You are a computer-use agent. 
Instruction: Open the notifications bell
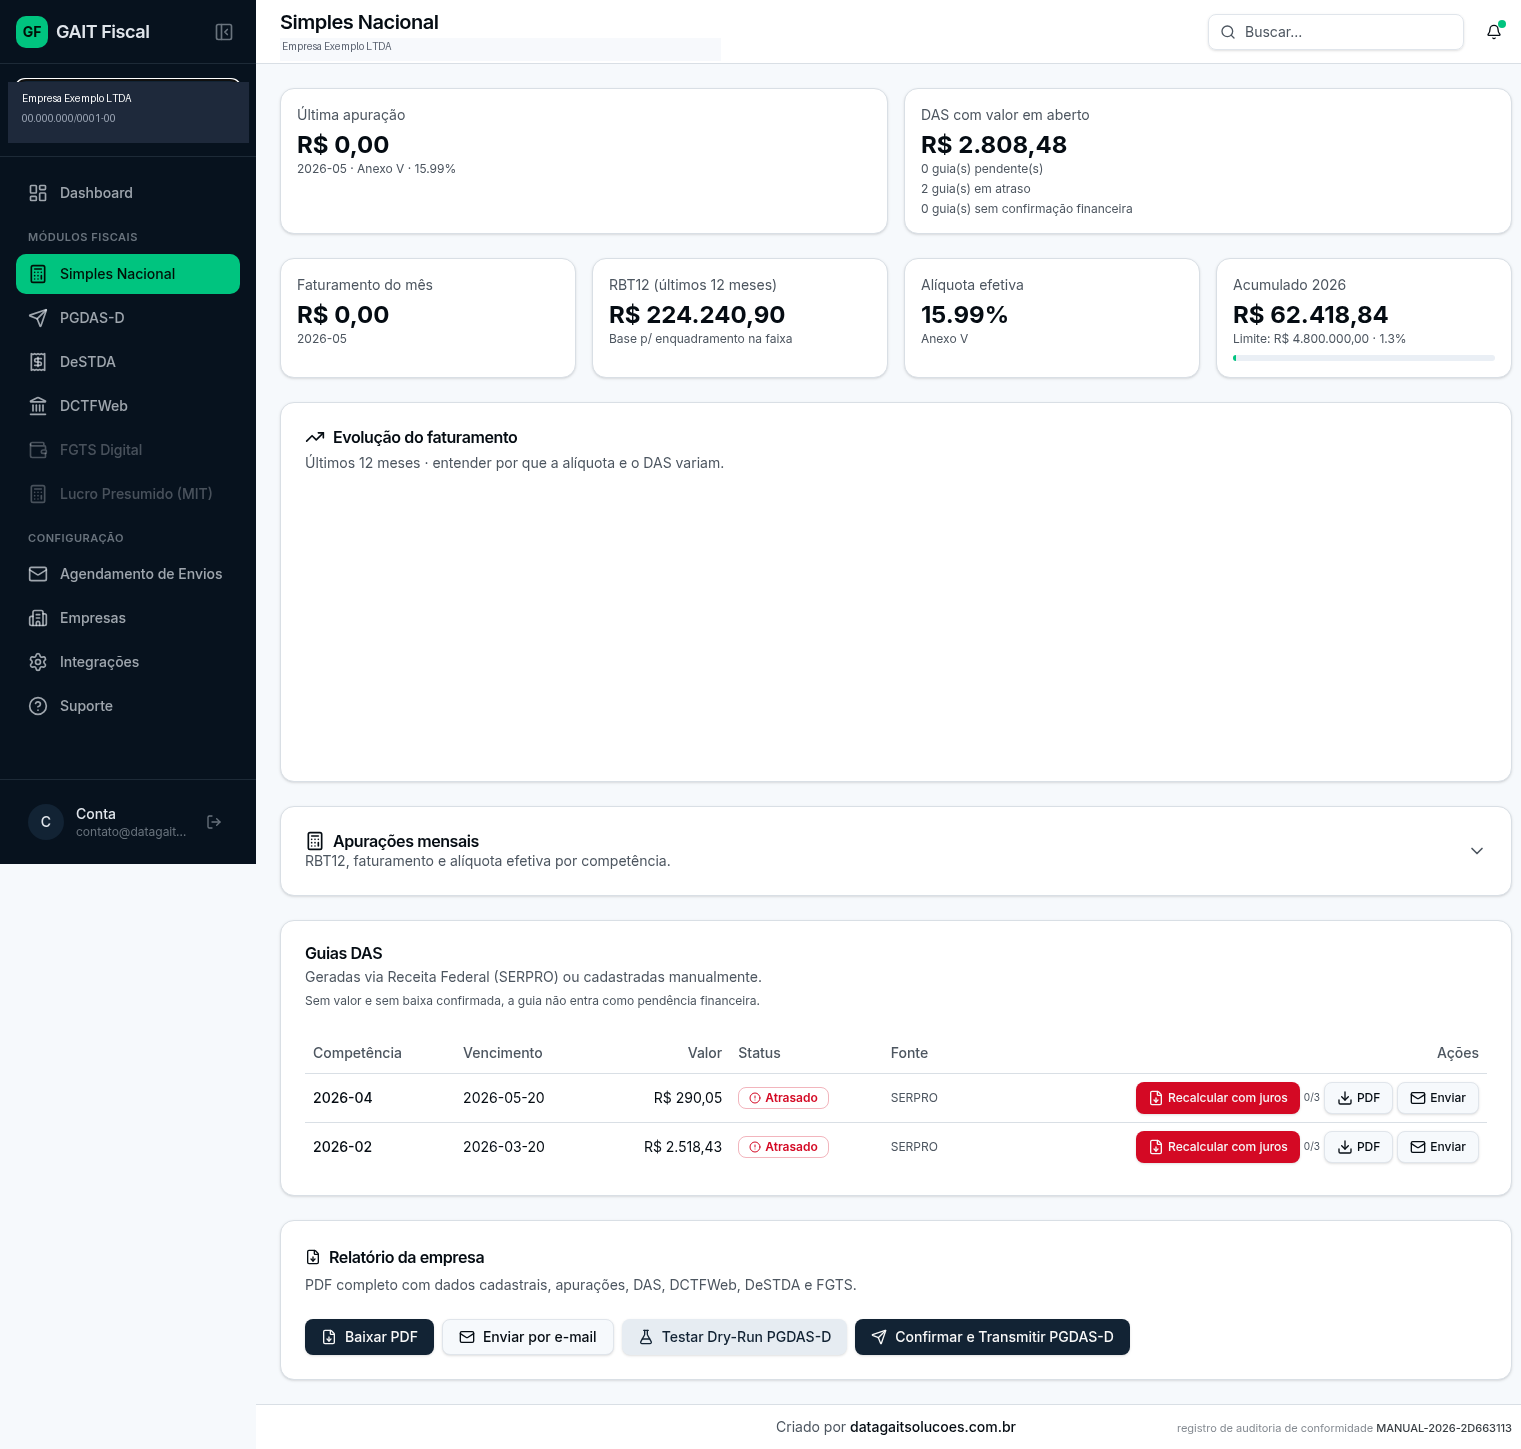(1494, 32)
